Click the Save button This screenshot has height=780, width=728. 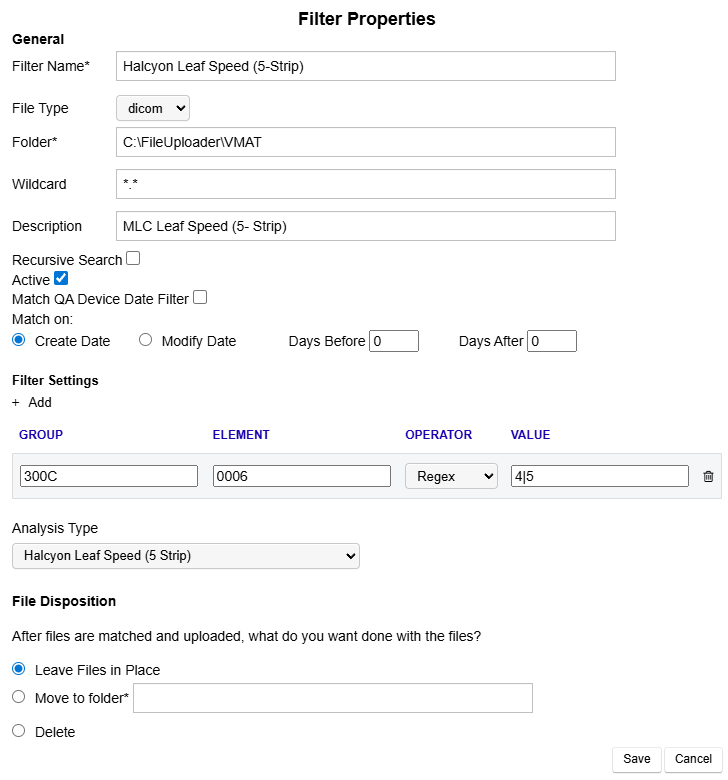pyautogui.click(x=636, y=759)
